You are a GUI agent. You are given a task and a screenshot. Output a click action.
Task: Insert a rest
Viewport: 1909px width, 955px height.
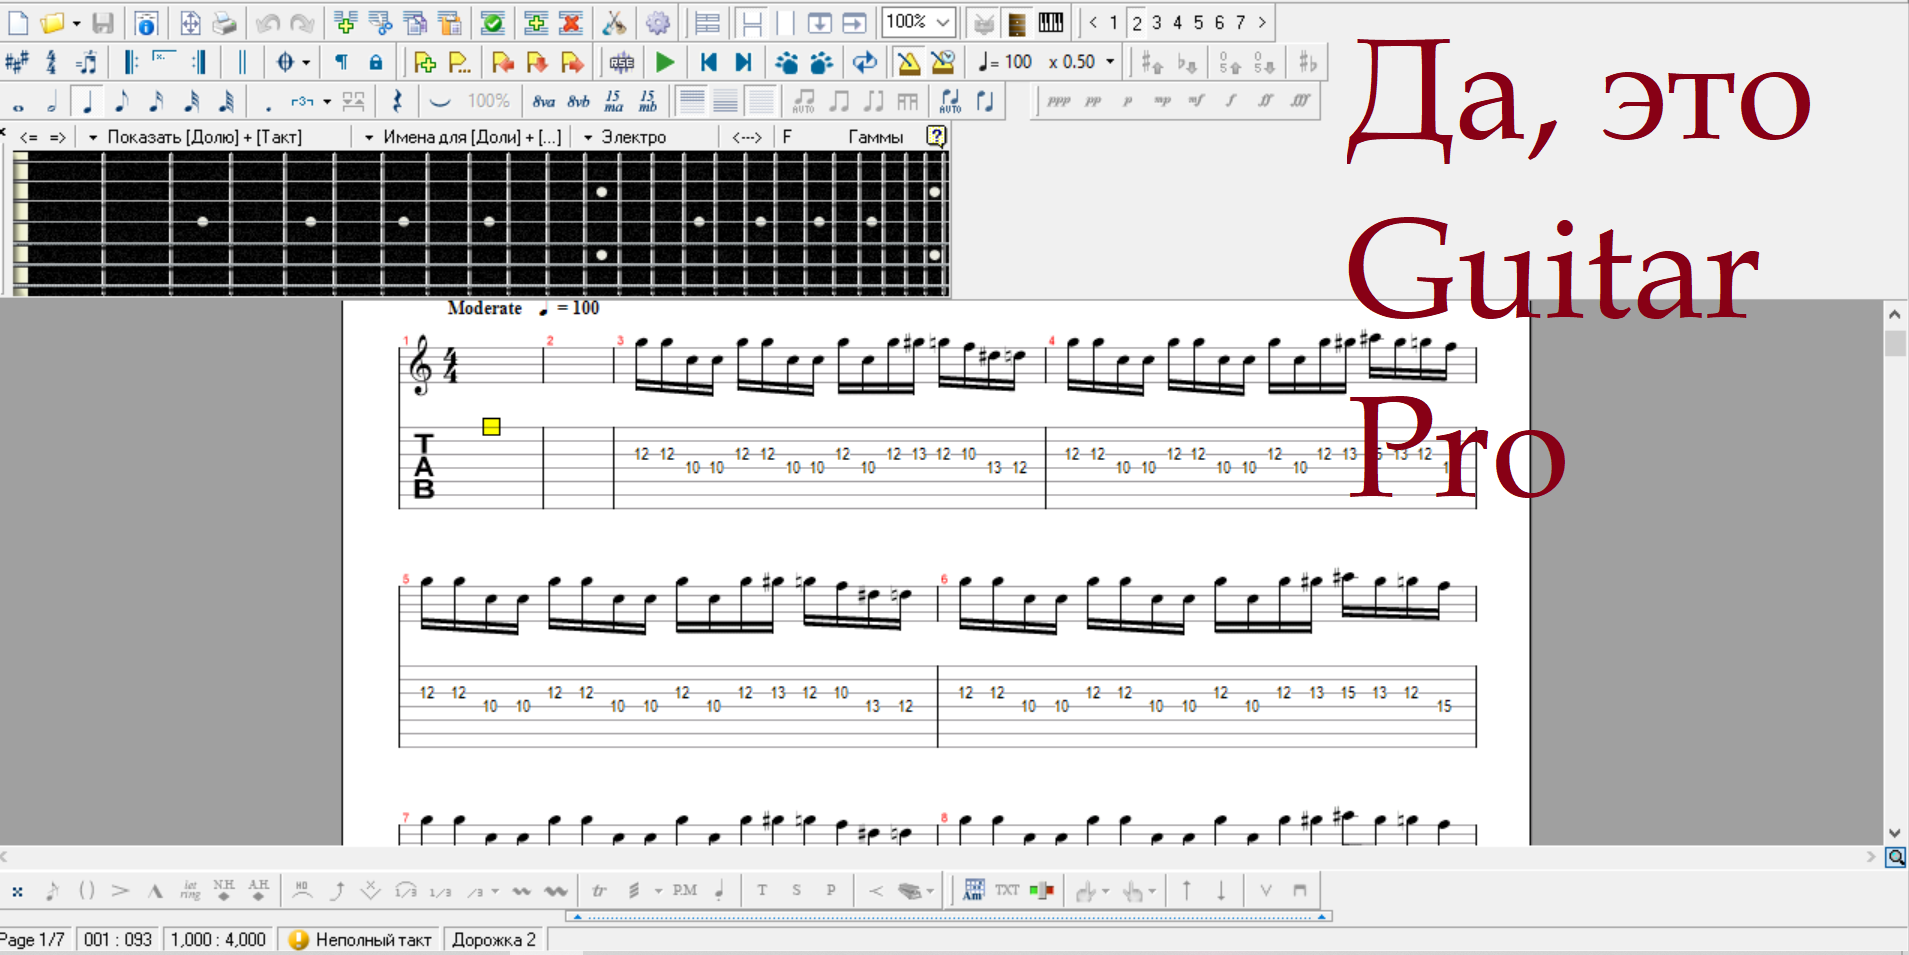pyautogui.click(x=397, y=101)
